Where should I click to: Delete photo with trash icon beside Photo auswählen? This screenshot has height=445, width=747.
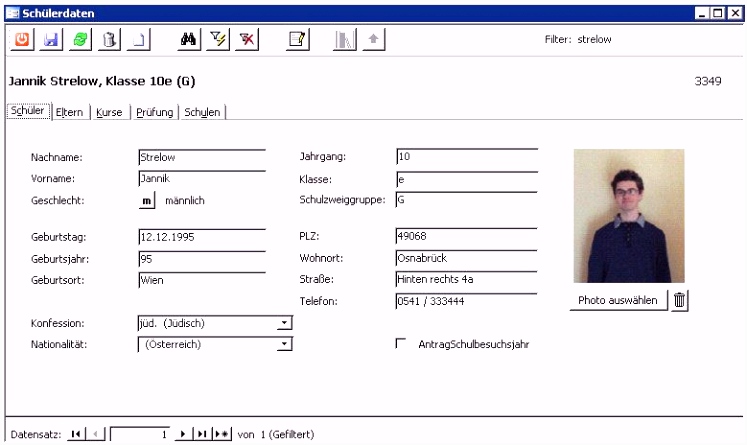coord(679,300)
